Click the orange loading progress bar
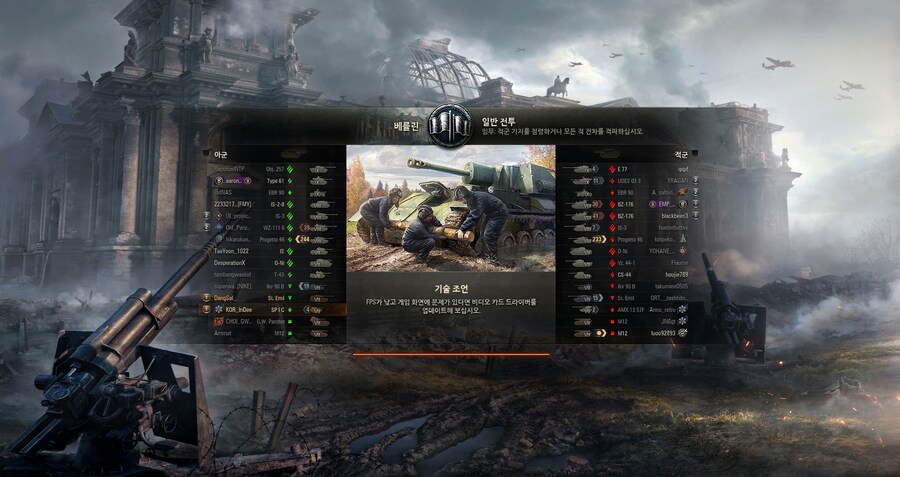This screenshot has height=477, width=900. click(x=451, y=355)
